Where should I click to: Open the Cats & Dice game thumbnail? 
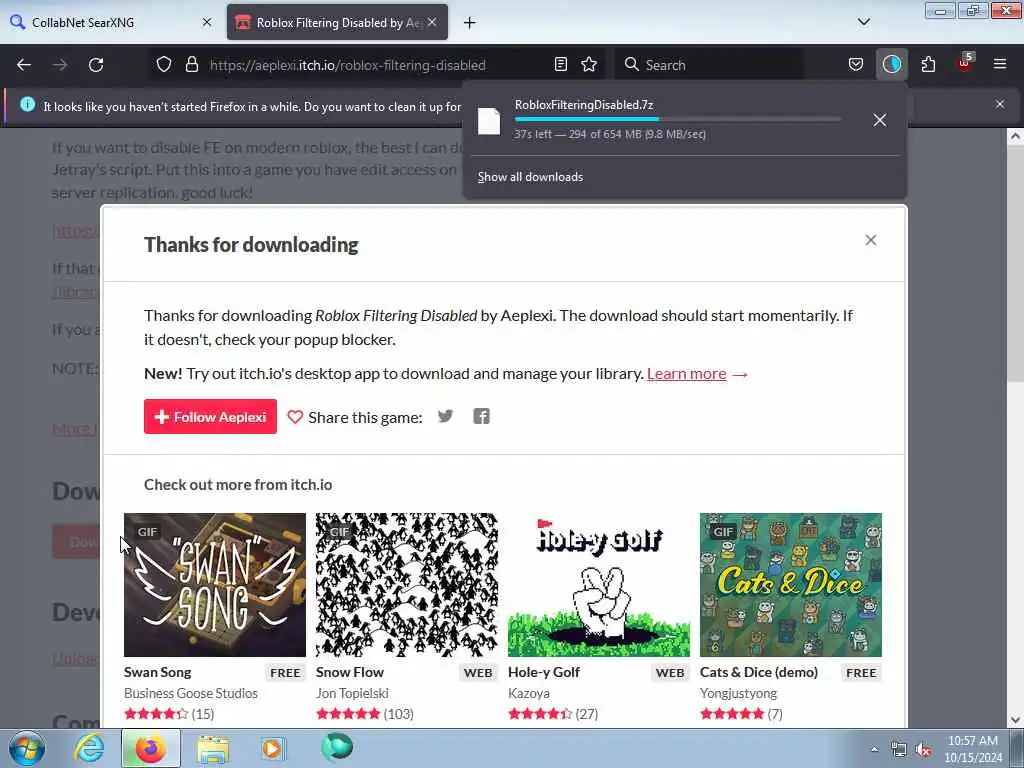pos(791,584)
